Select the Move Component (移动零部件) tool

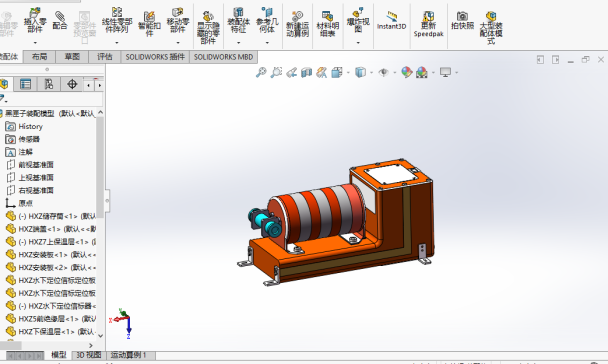coord(178,21)
